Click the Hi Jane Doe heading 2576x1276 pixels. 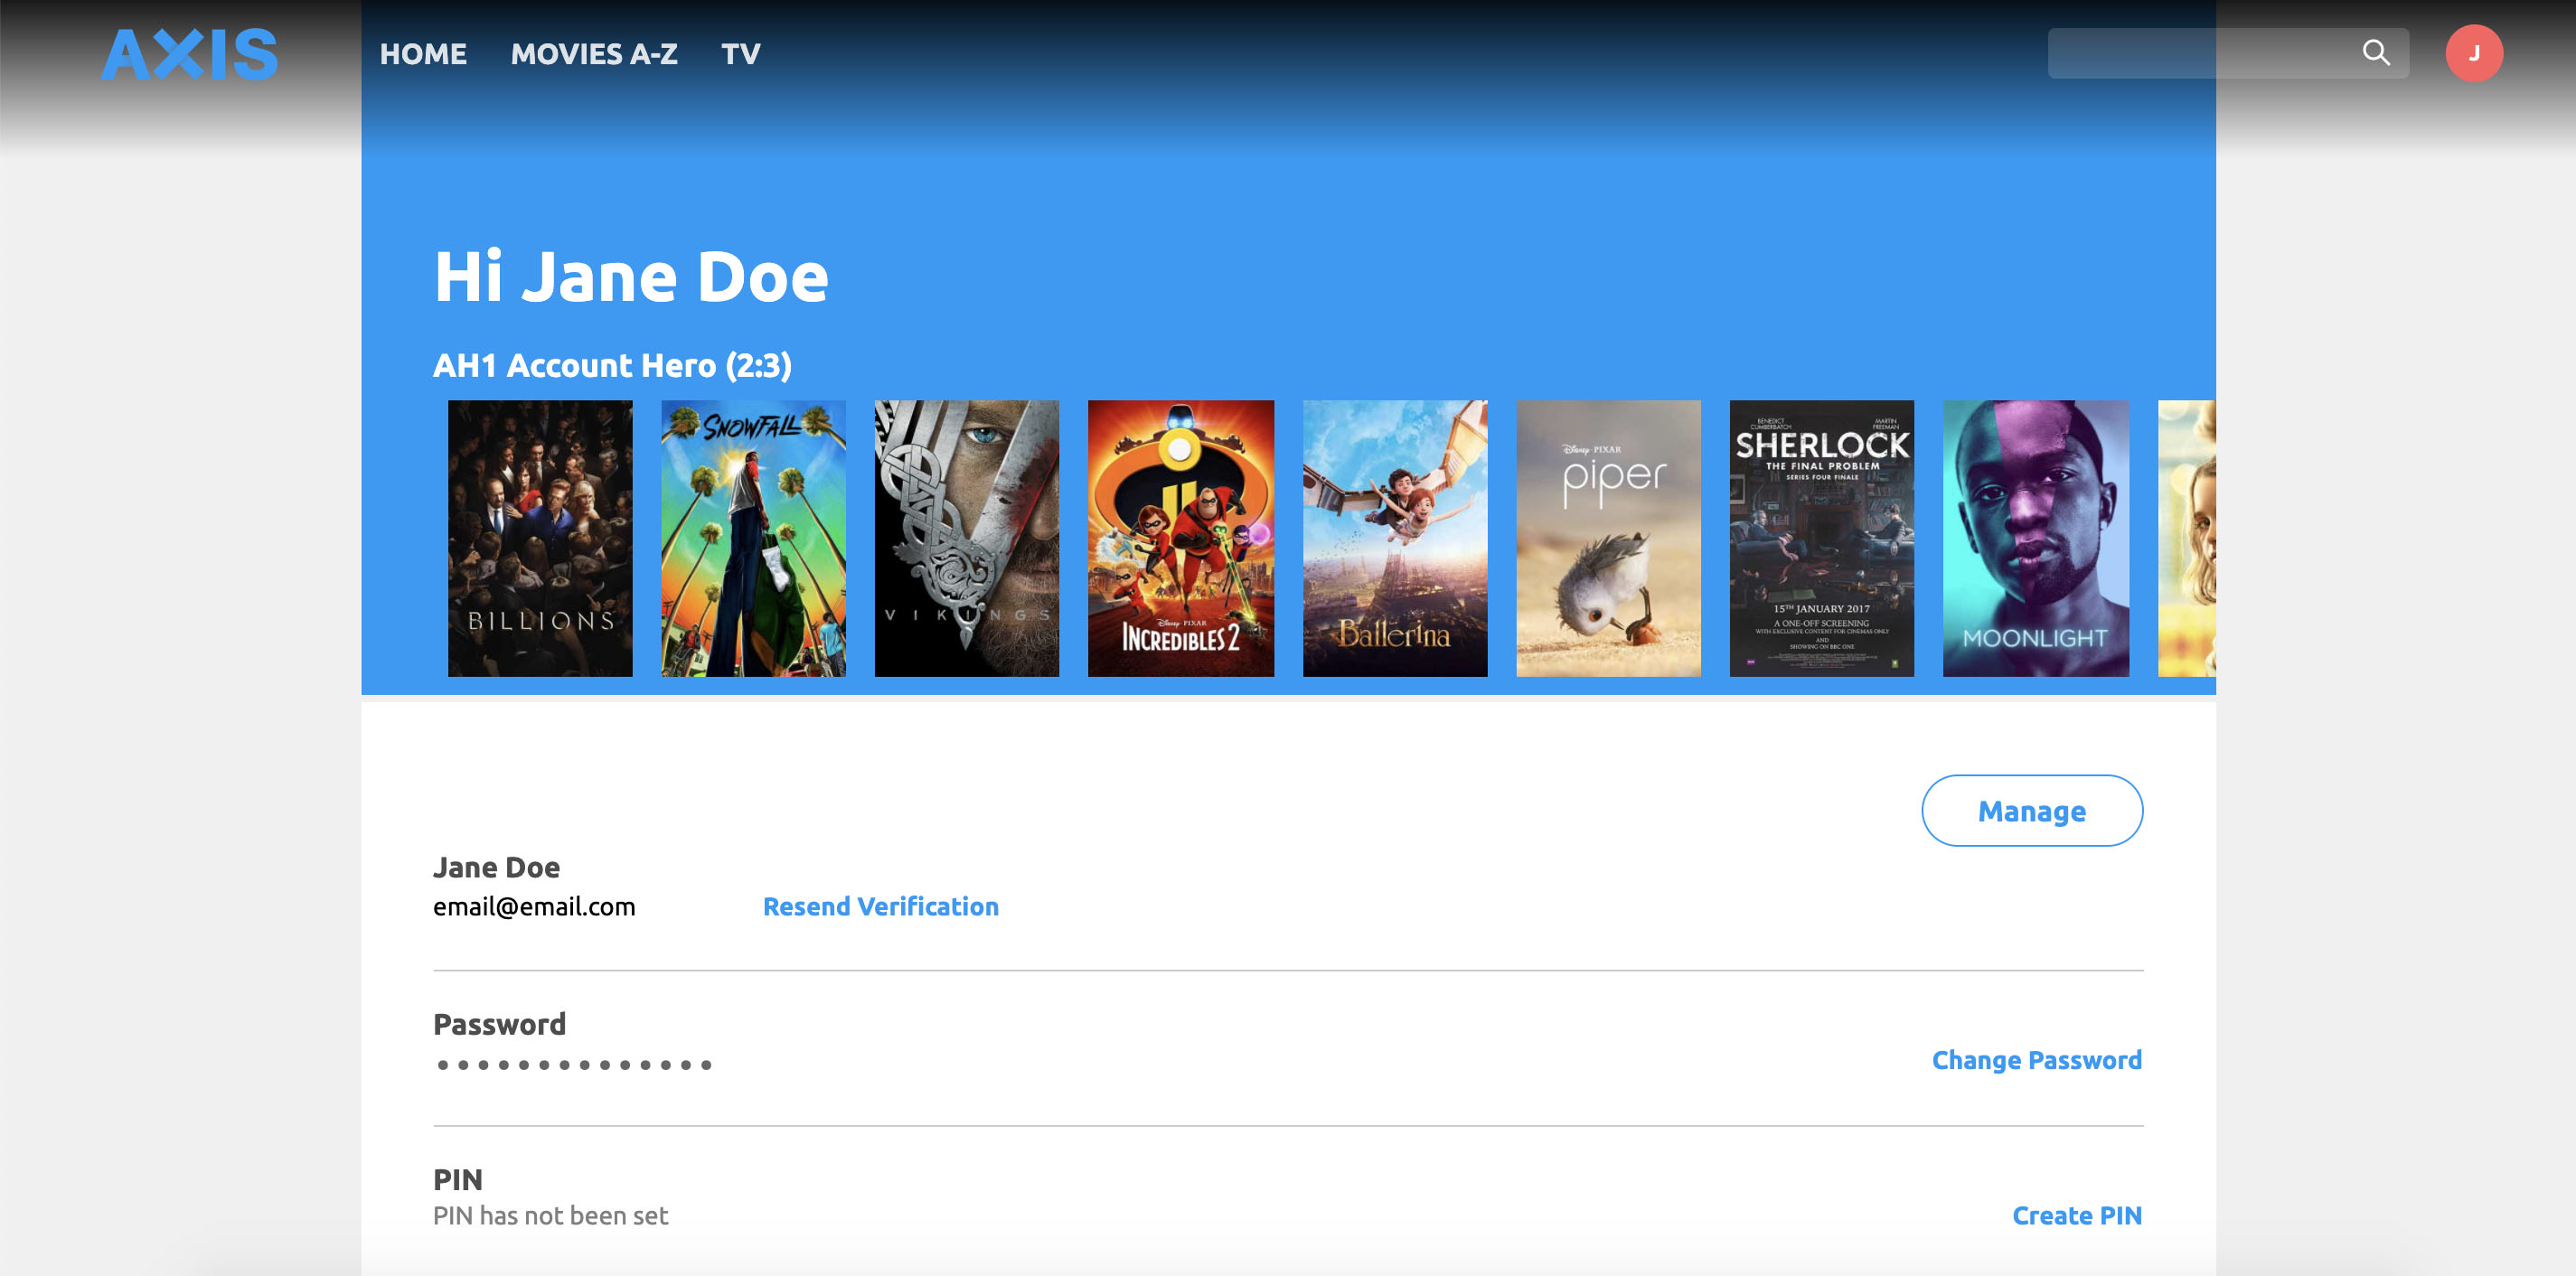coord(631,276)
